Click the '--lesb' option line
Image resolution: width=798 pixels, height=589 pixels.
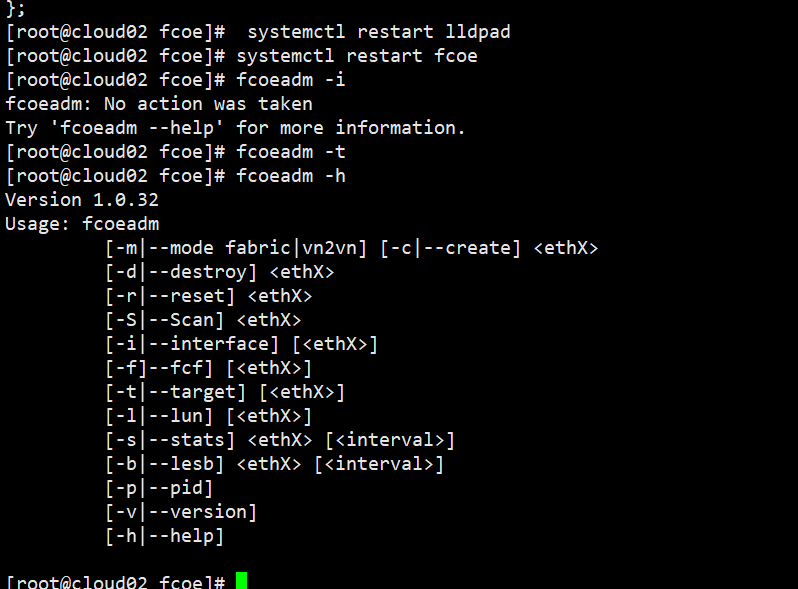[274, 464]
